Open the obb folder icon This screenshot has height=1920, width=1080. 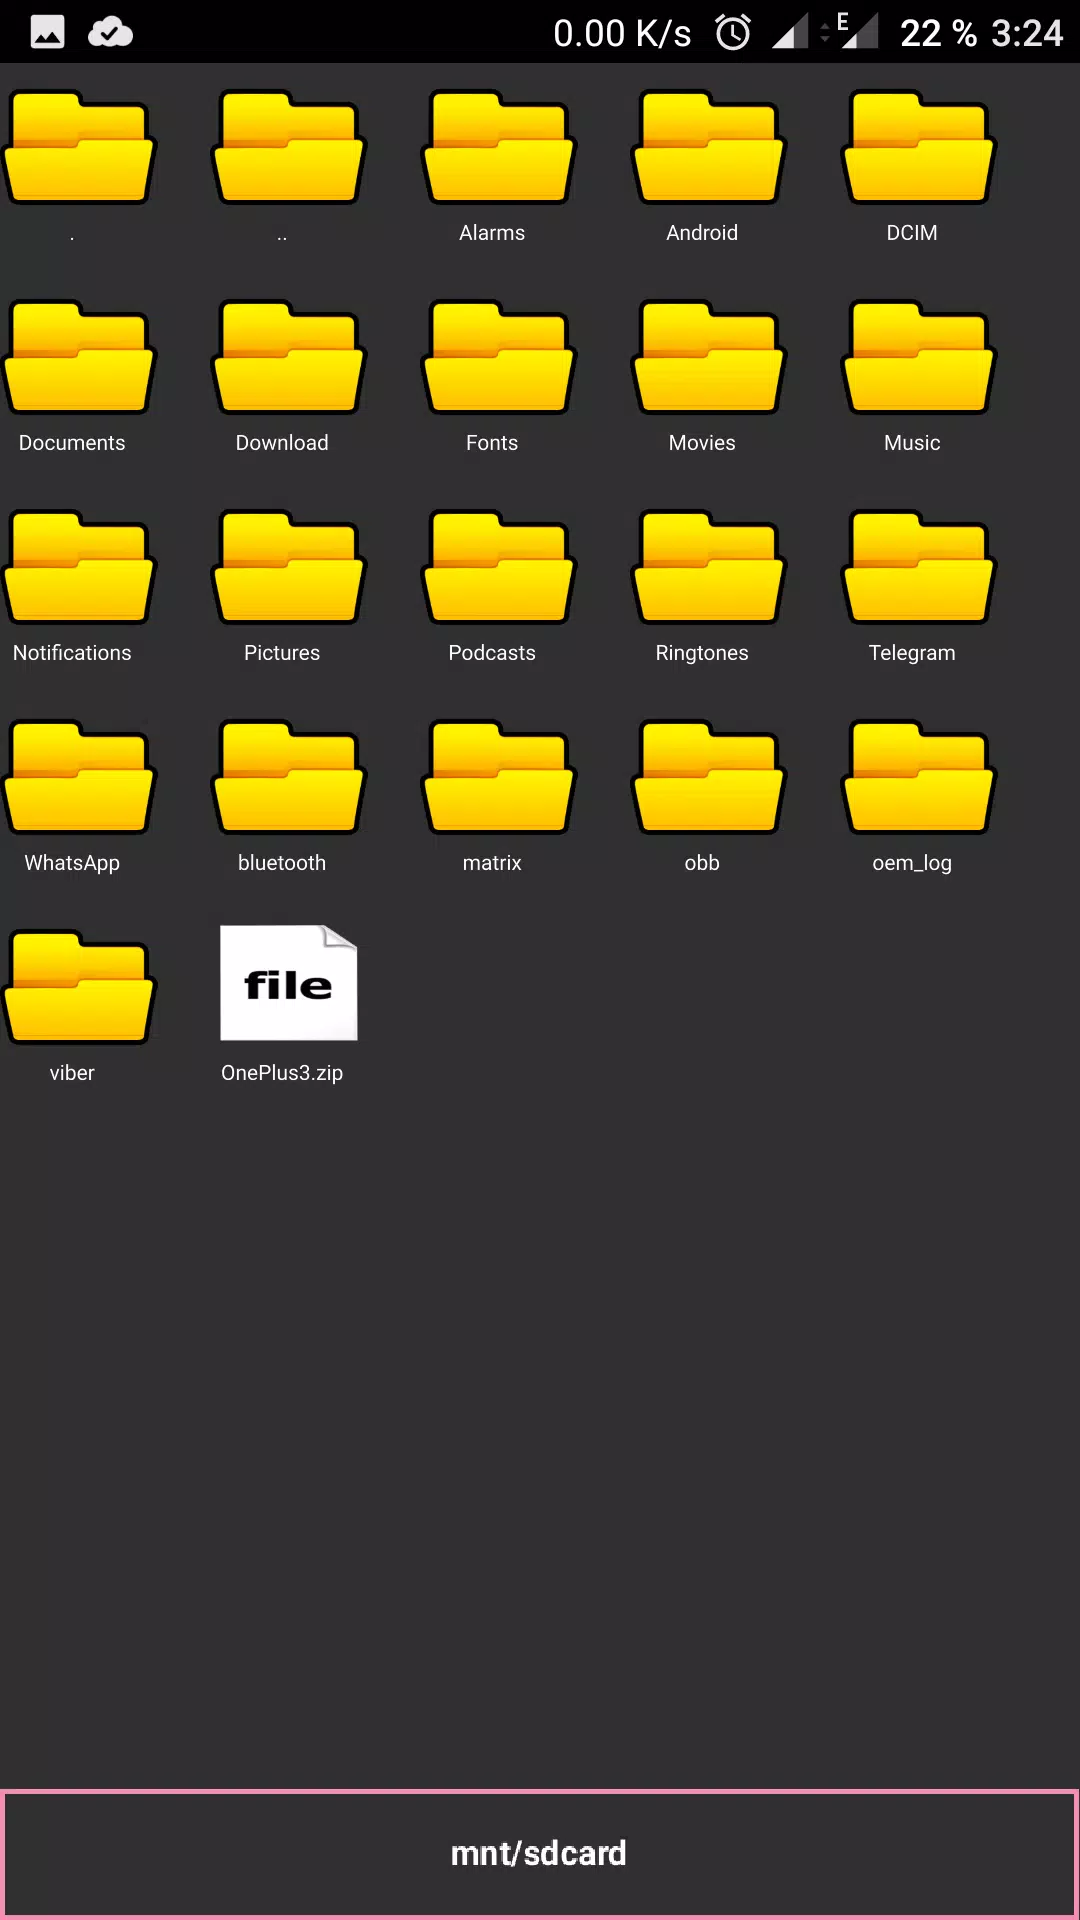pyautogui.click(x=709, y=778)
